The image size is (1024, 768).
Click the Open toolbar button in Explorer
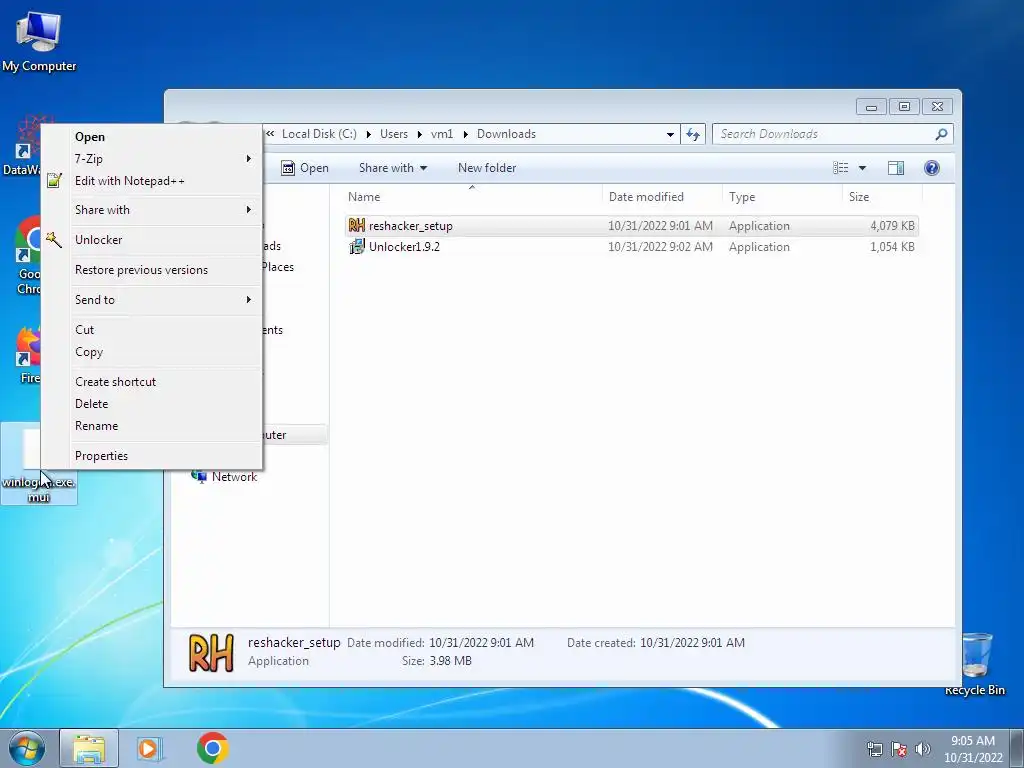tap(304, 168)
